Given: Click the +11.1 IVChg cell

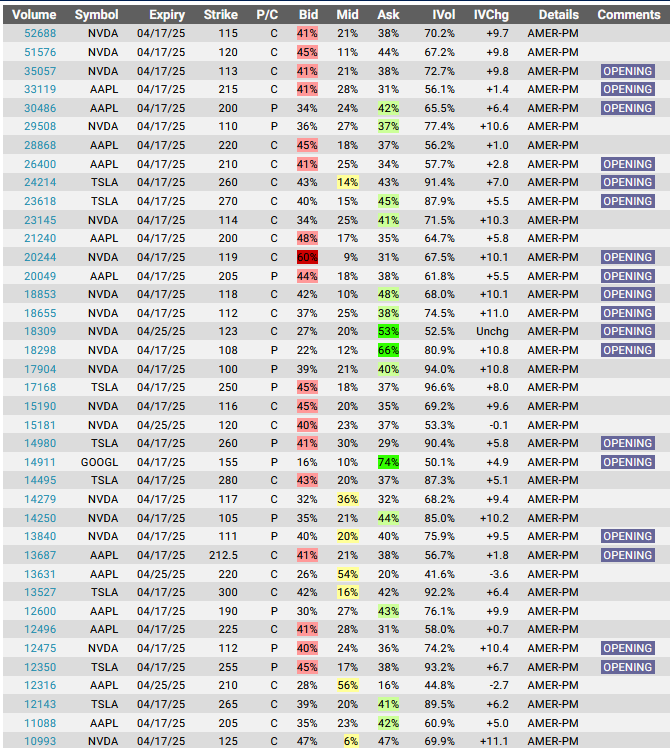Looking at the screenshot, I should 494,741.
